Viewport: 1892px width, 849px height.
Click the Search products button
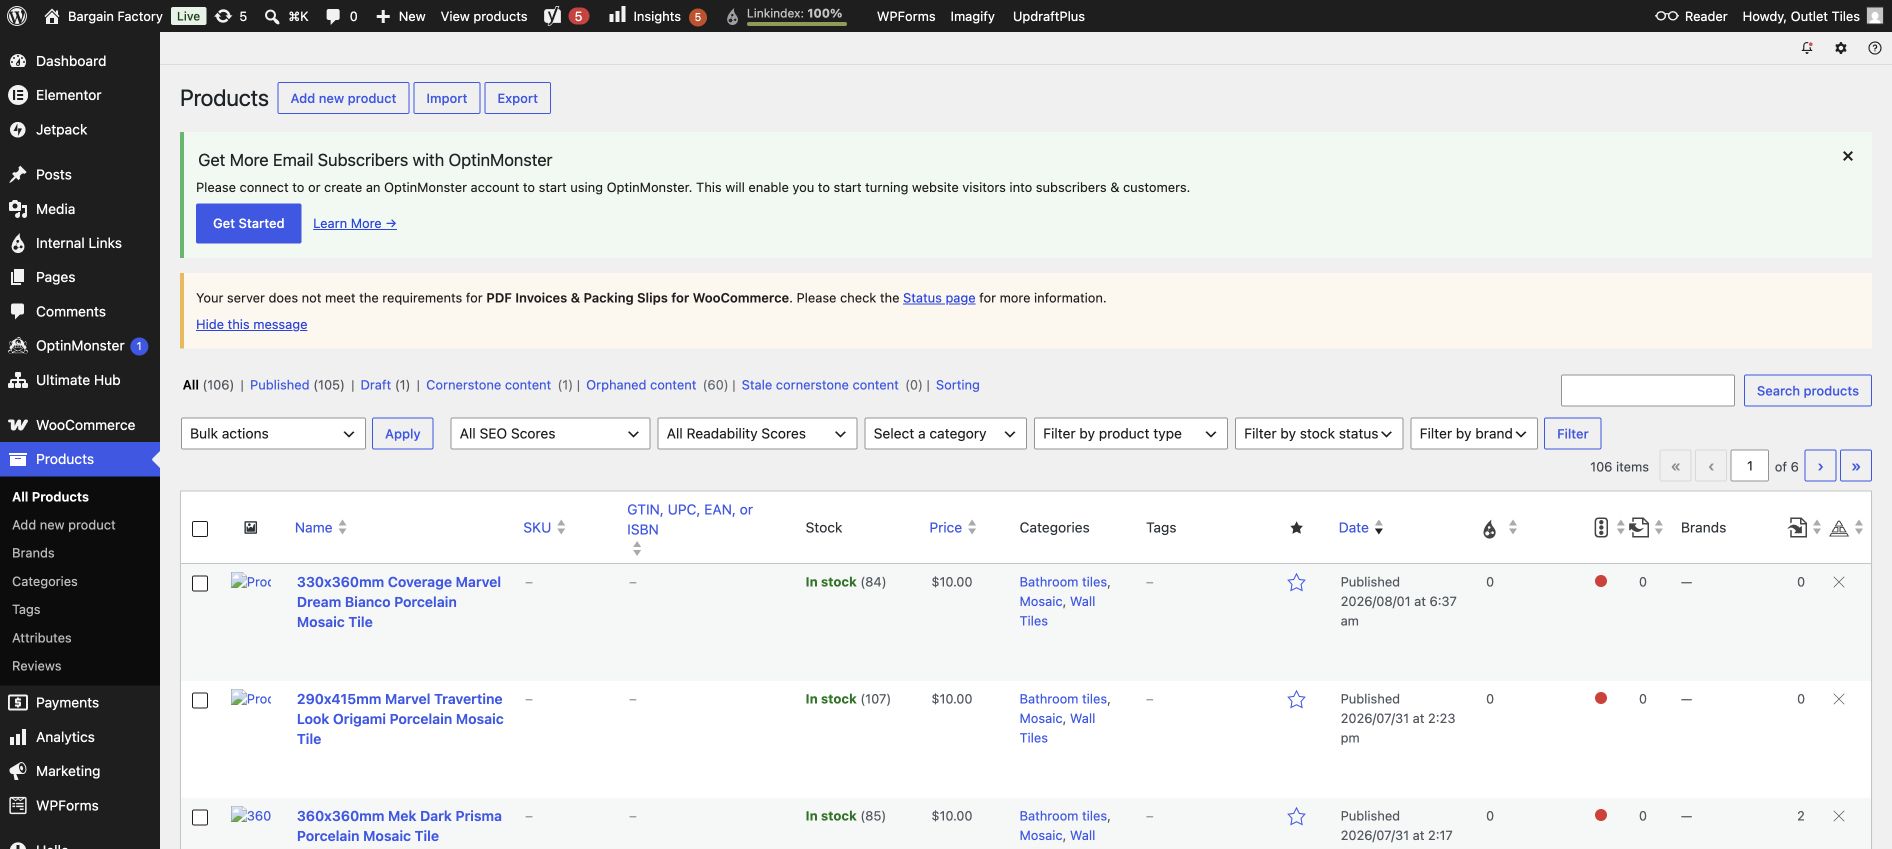(x=1808, y=391)
